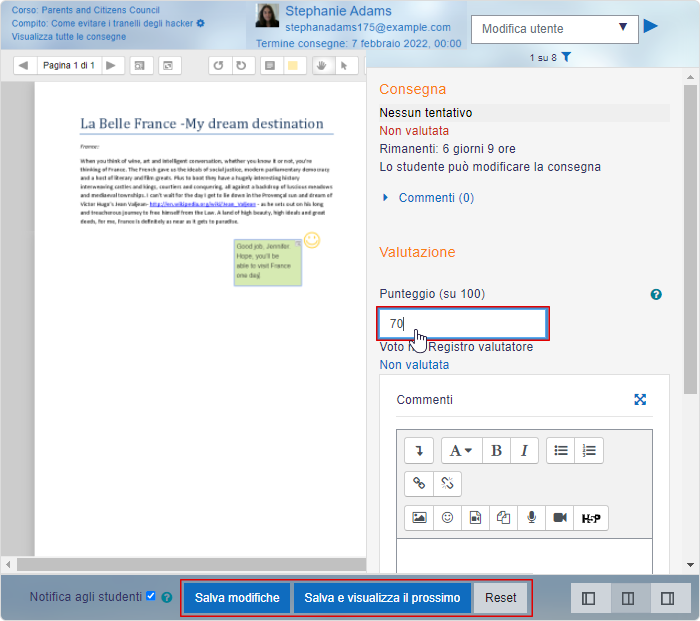
Task: Collapse the review panel layout button
Action: 588,598
